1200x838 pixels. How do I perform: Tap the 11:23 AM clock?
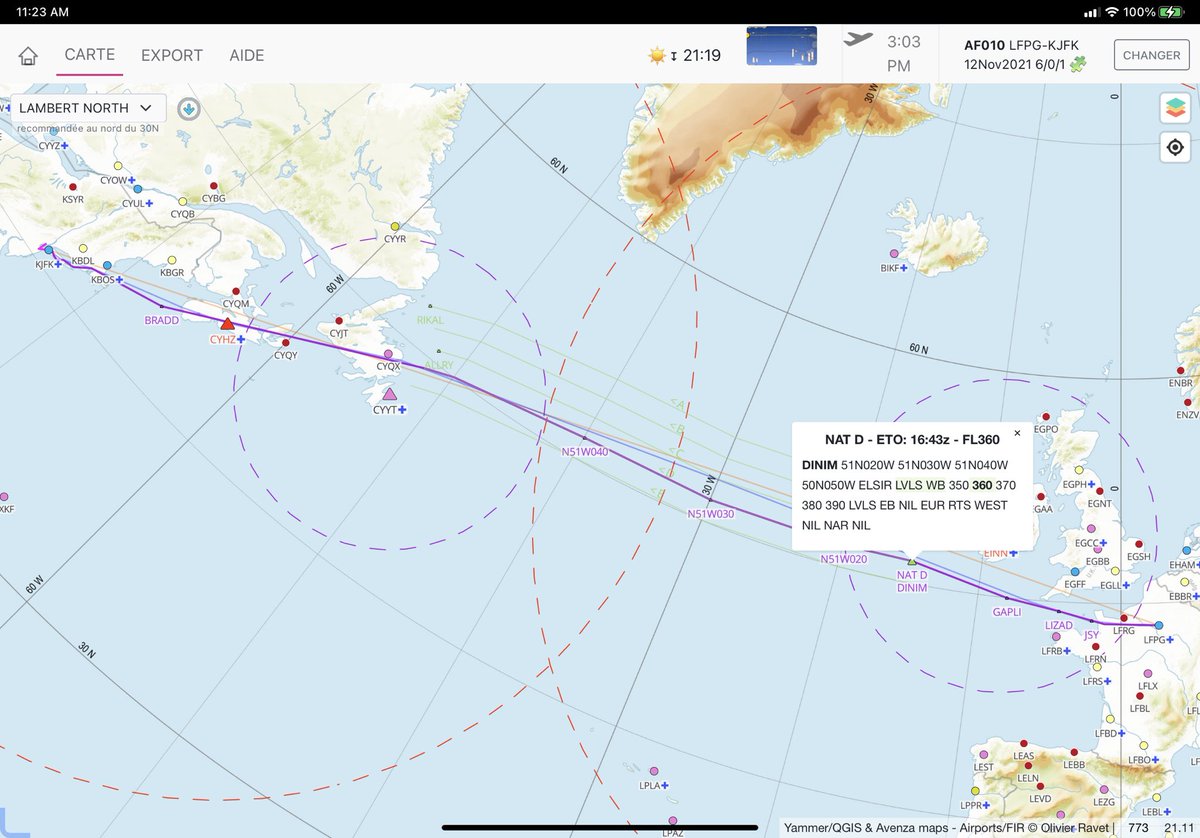43,12
